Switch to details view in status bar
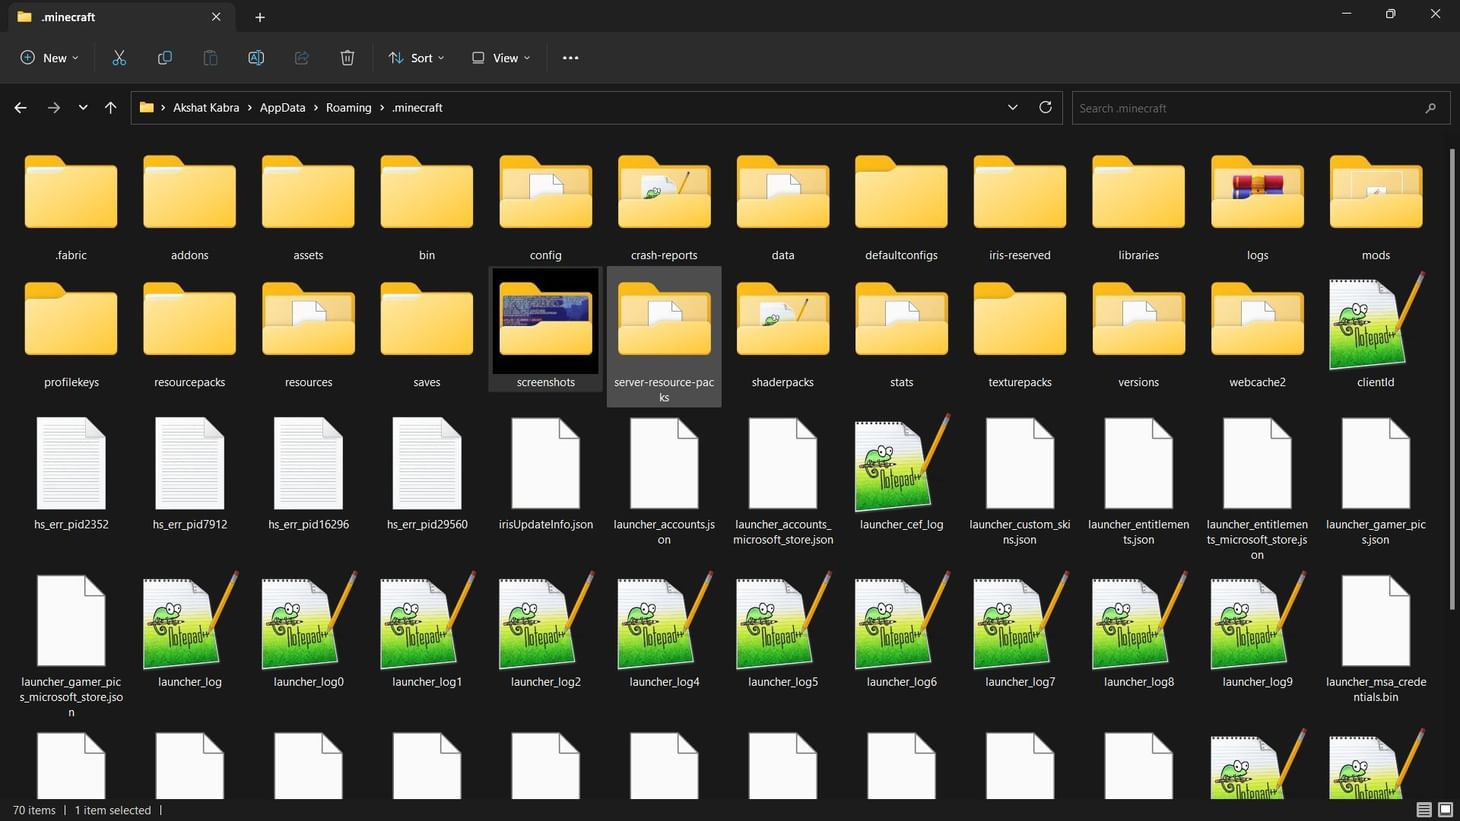The height and width of the screenshot is (821, 1460). click(x=1423, y=810)
